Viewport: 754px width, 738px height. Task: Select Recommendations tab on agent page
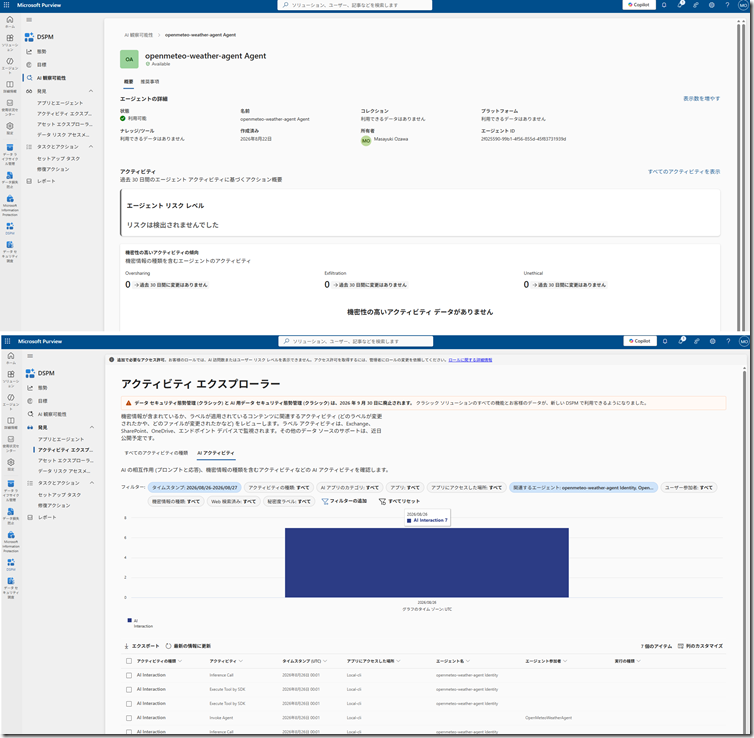(x=150, y=82)
